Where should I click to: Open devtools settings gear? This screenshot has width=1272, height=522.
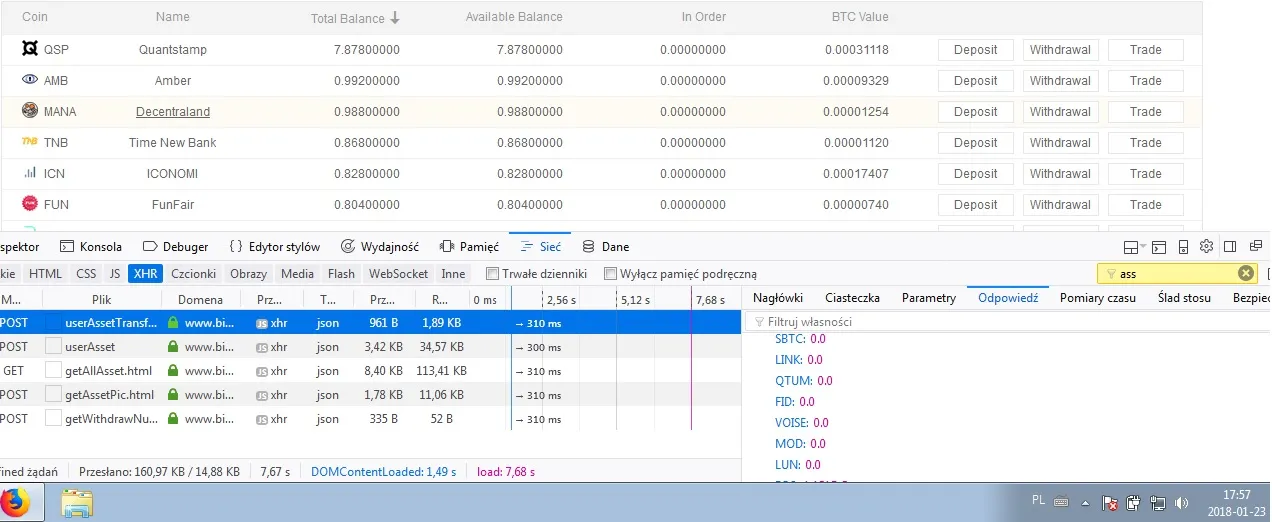(1206, 246)
